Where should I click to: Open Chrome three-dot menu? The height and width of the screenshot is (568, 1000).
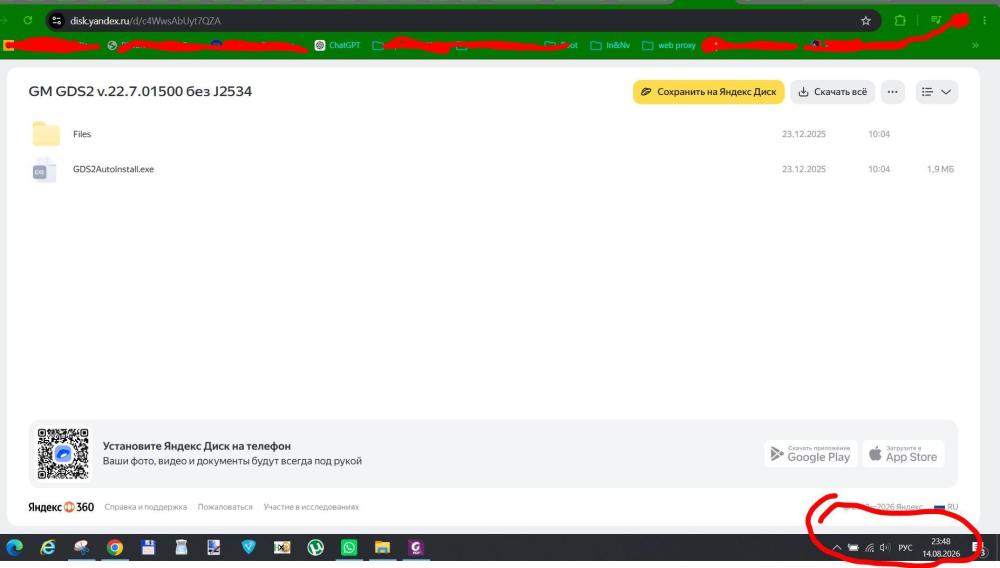click(985, 20)
